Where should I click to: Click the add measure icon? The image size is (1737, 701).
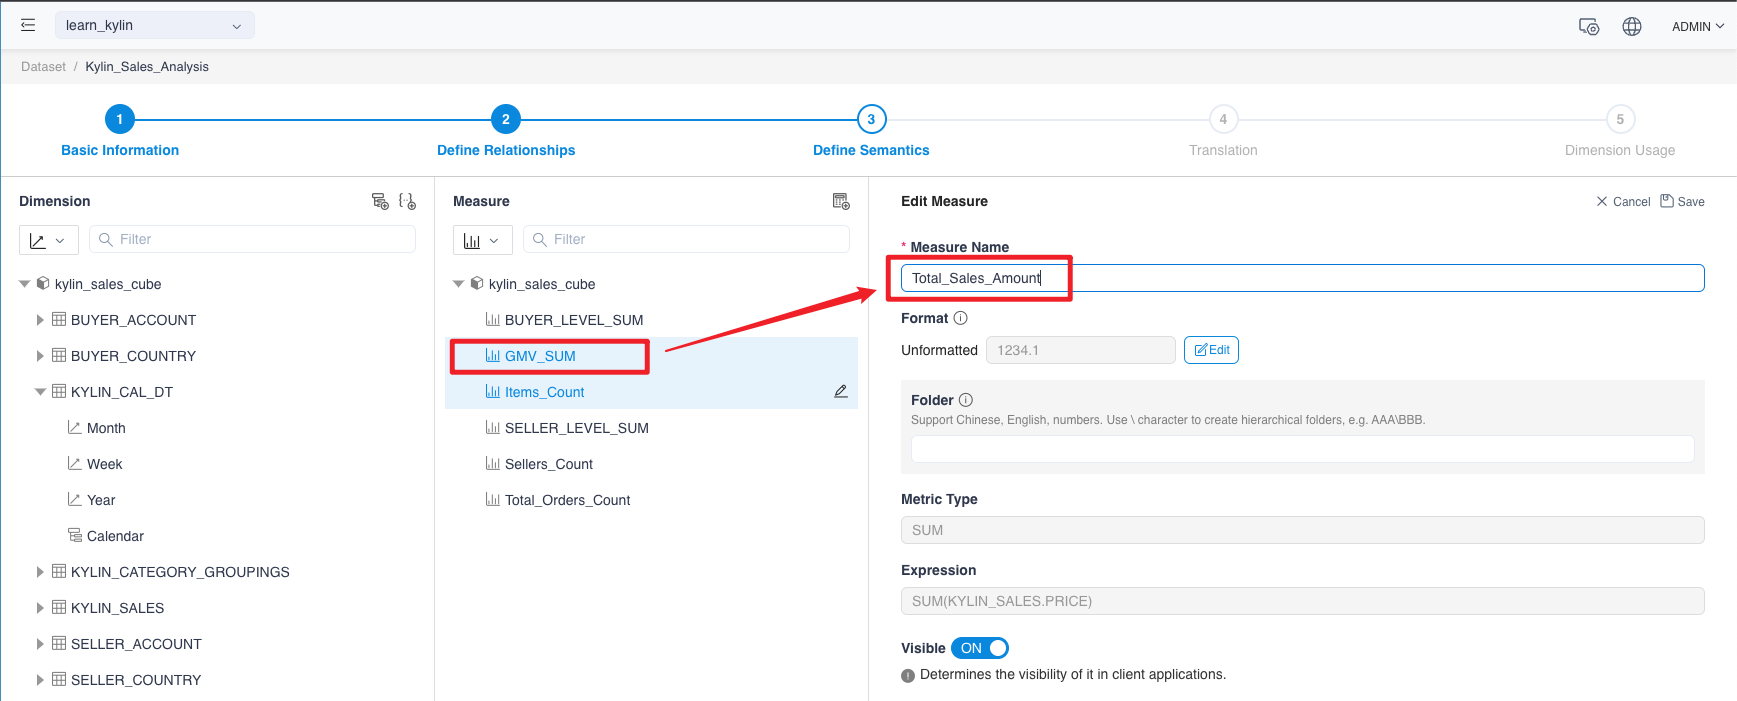(x=841, y=201)
